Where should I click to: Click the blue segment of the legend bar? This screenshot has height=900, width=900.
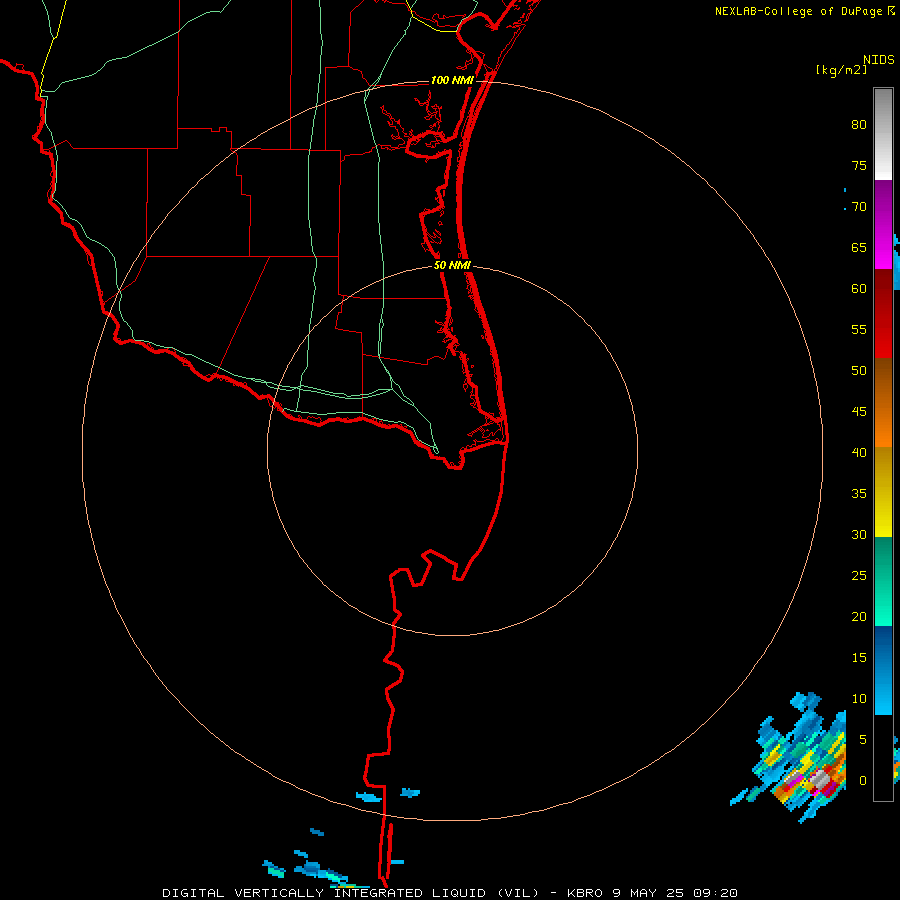(x=883, y=670)
